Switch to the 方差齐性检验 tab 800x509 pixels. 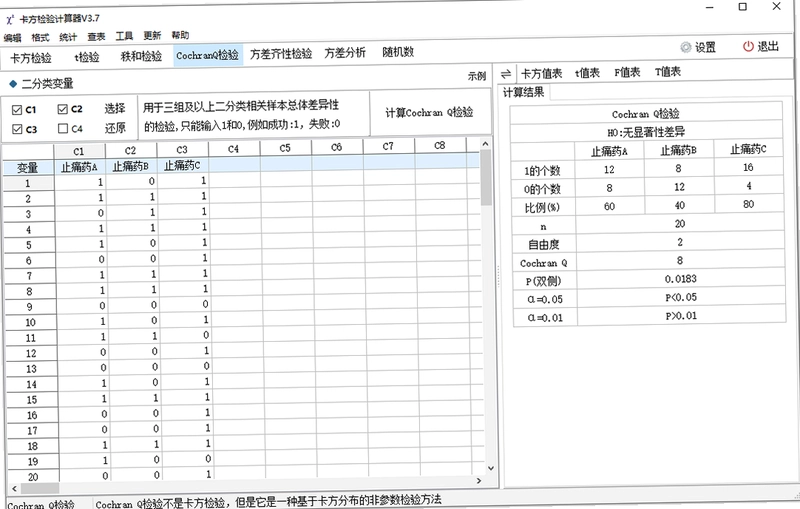point(281,54)
